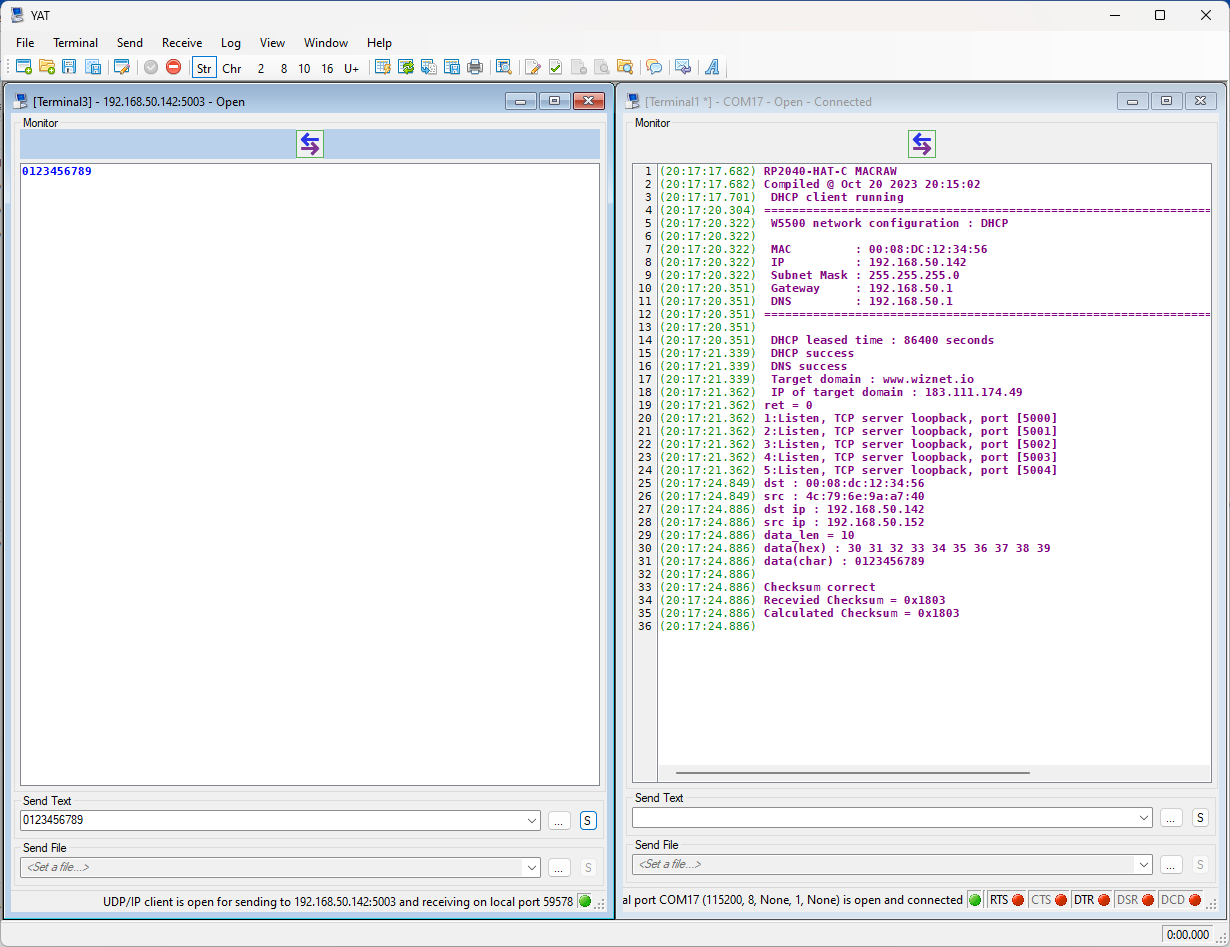Click the red Stop/Close terminal icon
The width and height of the screenshot is (1230, 947).
coord(173,67)
